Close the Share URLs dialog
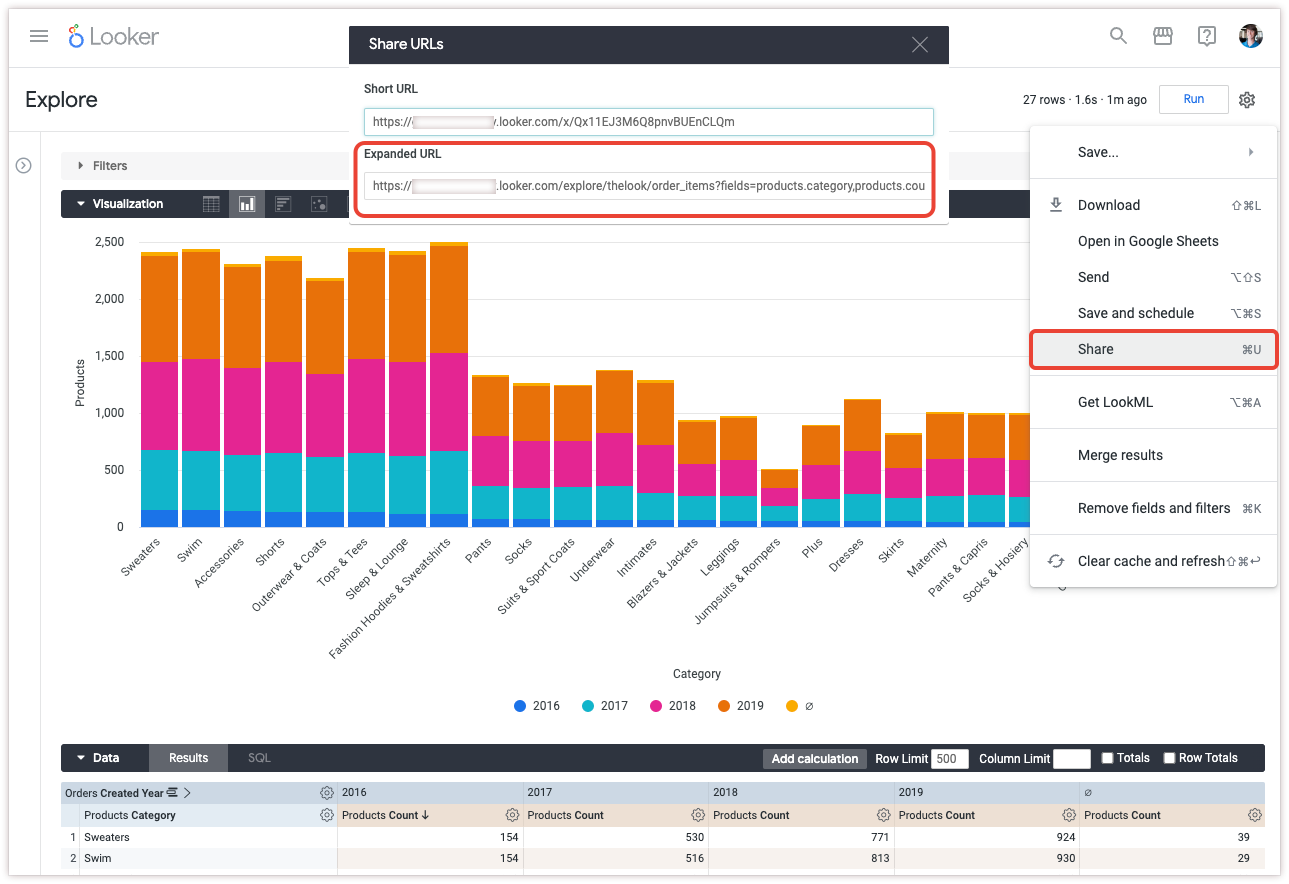The width and height of the screenshot is (1289, 884). click(920, 44)
